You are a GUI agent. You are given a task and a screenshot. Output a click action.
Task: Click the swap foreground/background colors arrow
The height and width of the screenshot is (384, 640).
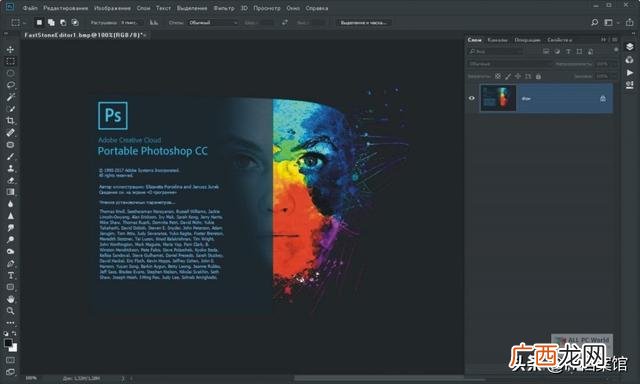pos(14,333)
